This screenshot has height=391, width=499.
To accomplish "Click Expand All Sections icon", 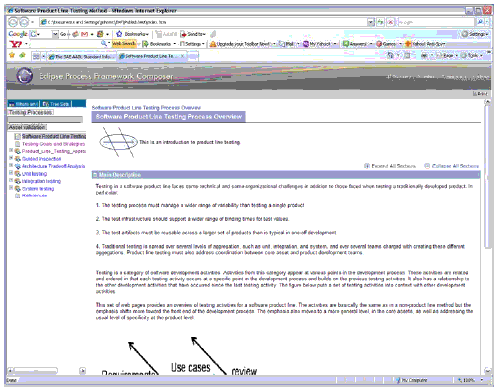I will [x=367, y=166].
